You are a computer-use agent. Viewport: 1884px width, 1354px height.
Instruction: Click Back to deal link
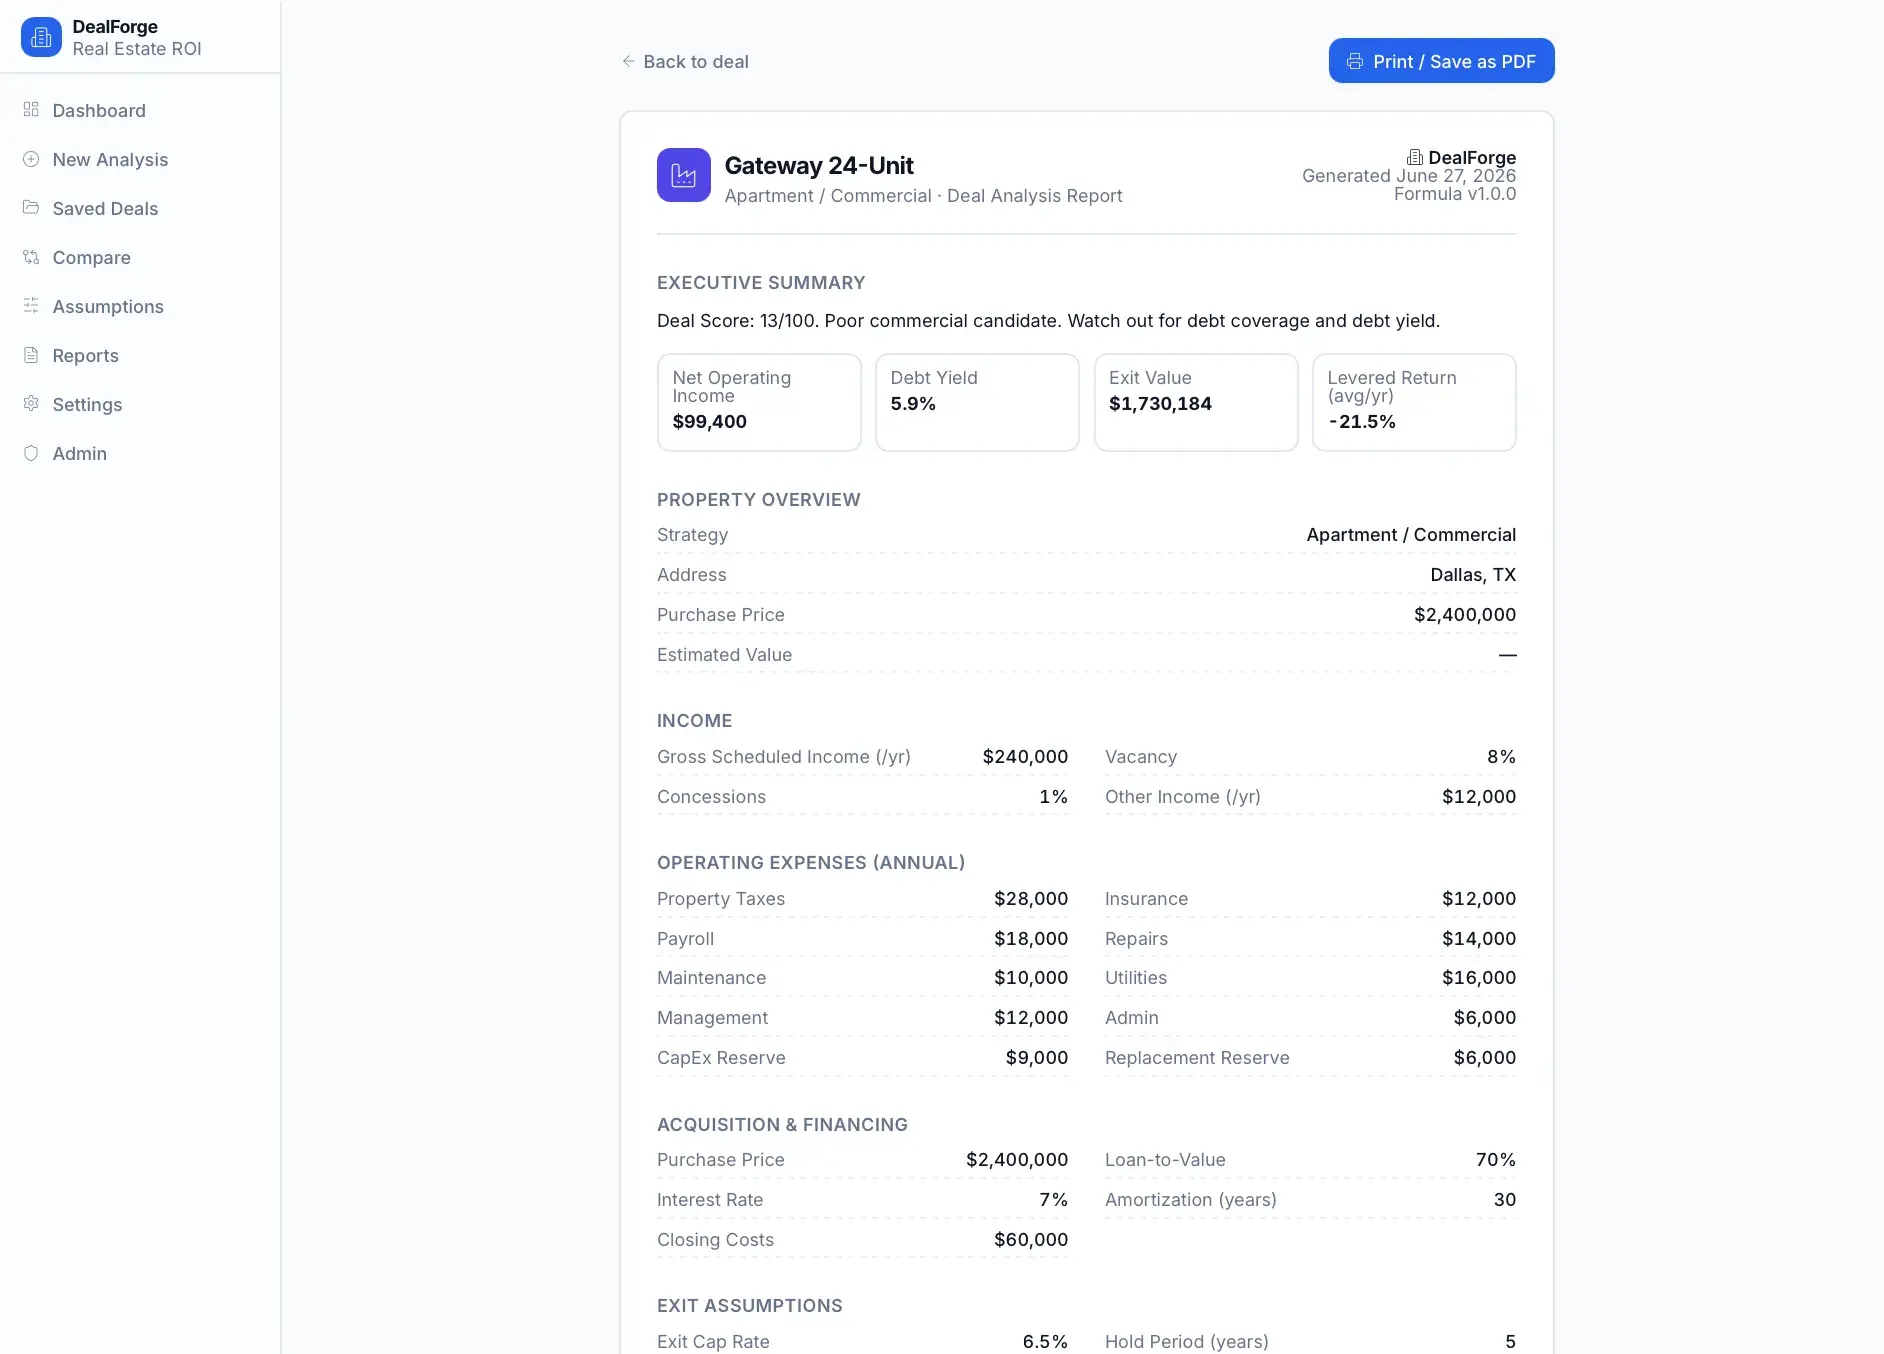pos(685,61)
